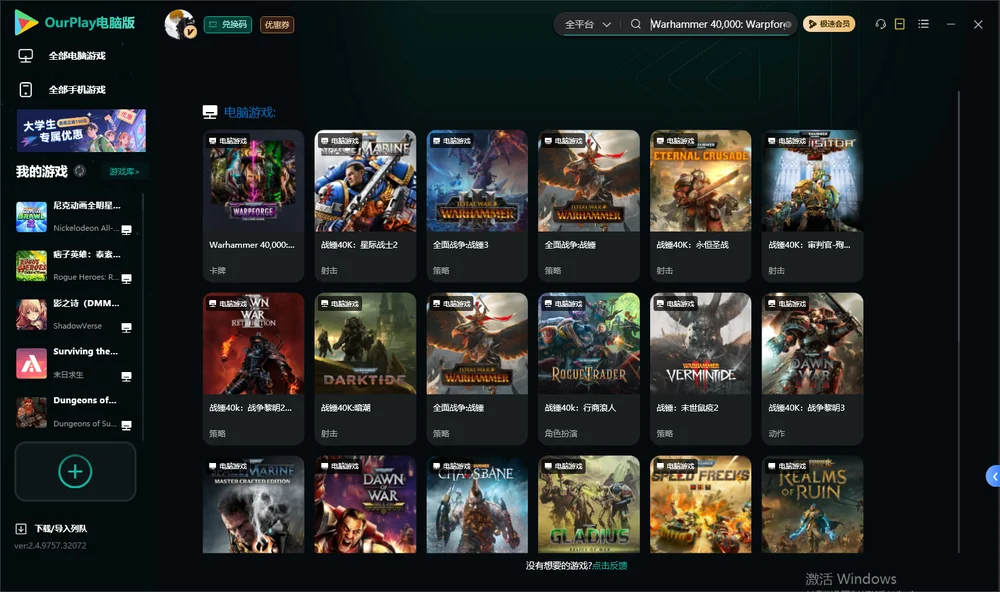Open Warhammer 40,000 Warpforge card
This screenshot has height=592, width=1000.
pyautogui.click(x=253, y=205)
